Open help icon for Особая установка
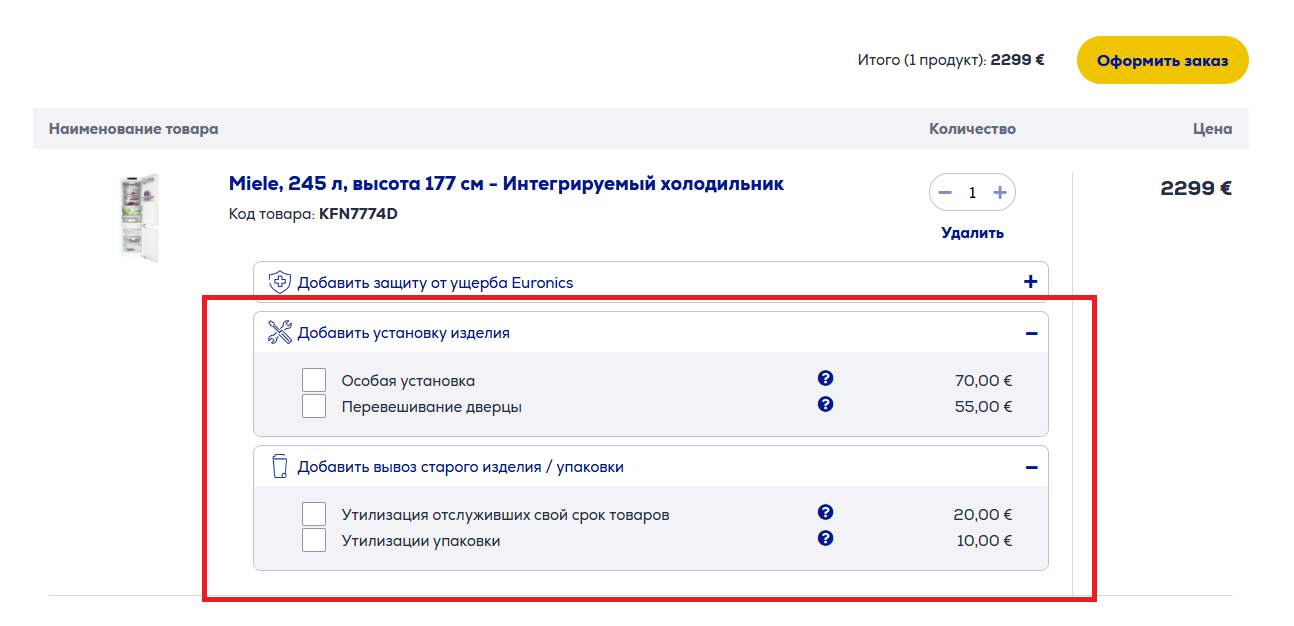1294x626 pixels. pyautogui.click(x=825, y=378)
